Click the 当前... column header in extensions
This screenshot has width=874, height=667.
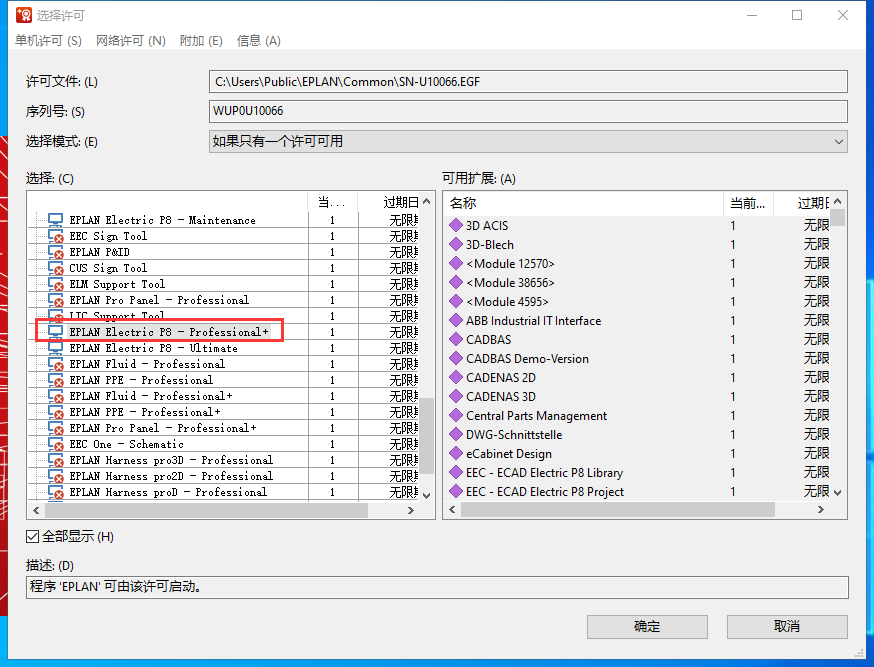point(749,203)
